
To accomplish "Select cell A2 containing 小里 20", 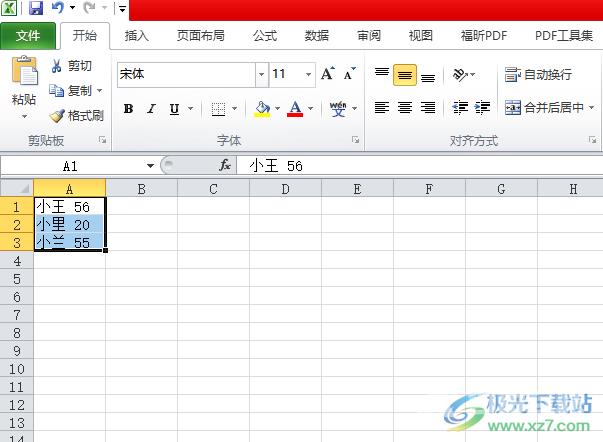I will click(70, 224).
